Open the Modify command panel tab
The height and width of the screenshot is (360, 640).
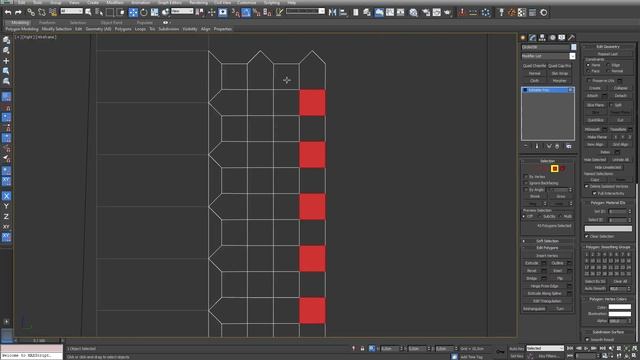pyautogui.click(x=533, y=38)
